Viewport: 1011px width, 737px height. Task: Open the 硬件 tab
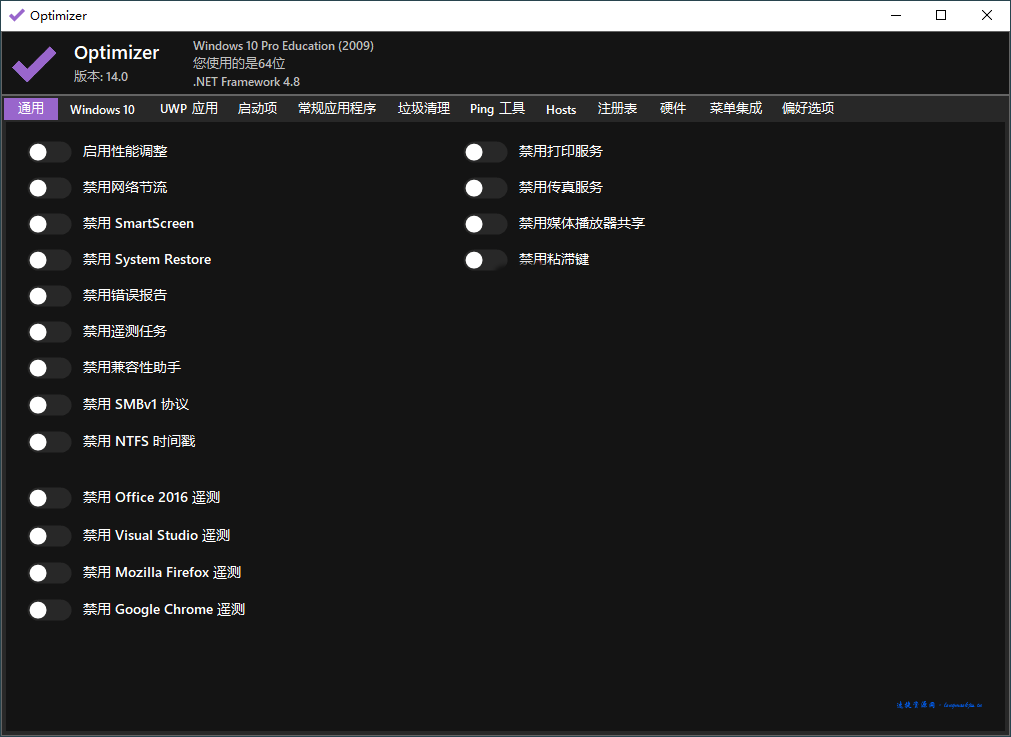[x=672, y=108]
